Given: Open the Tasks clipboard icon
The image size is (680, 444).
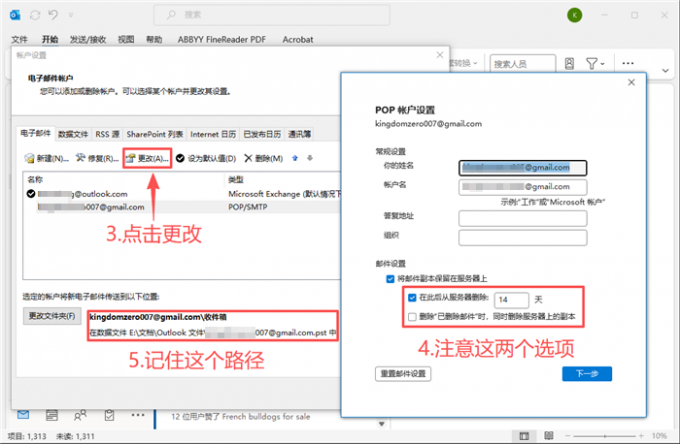Looking at the screenshot, I should (109, 415).
